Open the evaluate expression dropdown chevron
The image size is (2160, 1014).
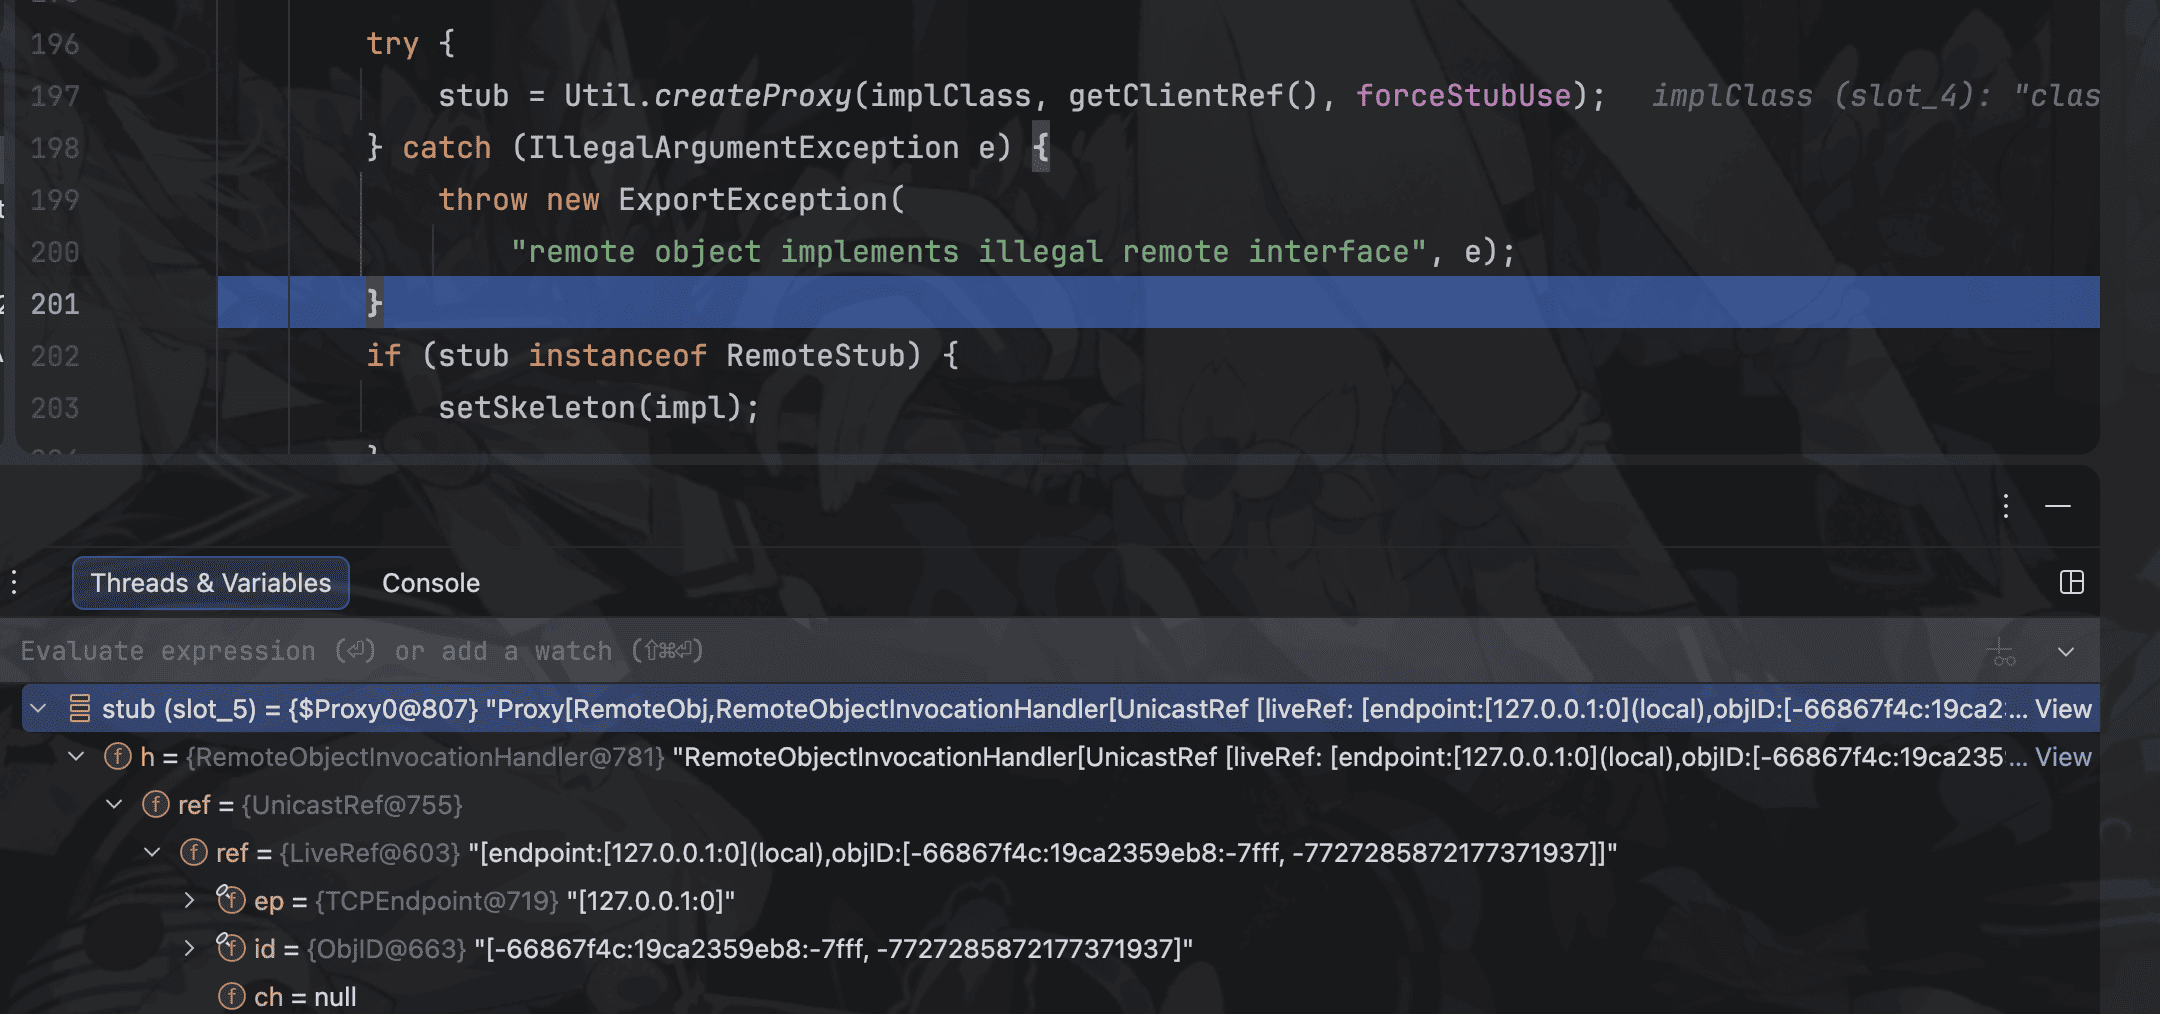click(2065, 651)
